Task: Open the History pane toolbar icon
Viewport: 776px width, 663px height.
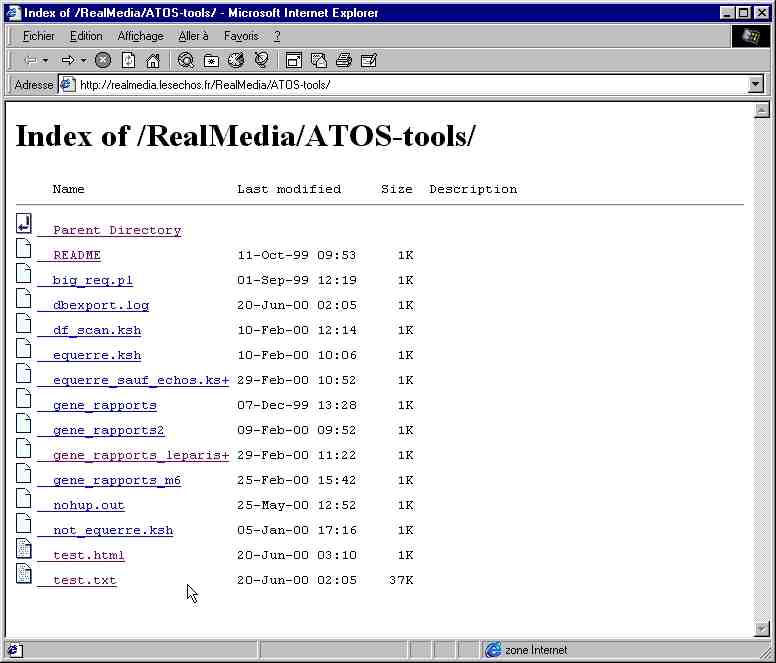Action: pos(236,60)
